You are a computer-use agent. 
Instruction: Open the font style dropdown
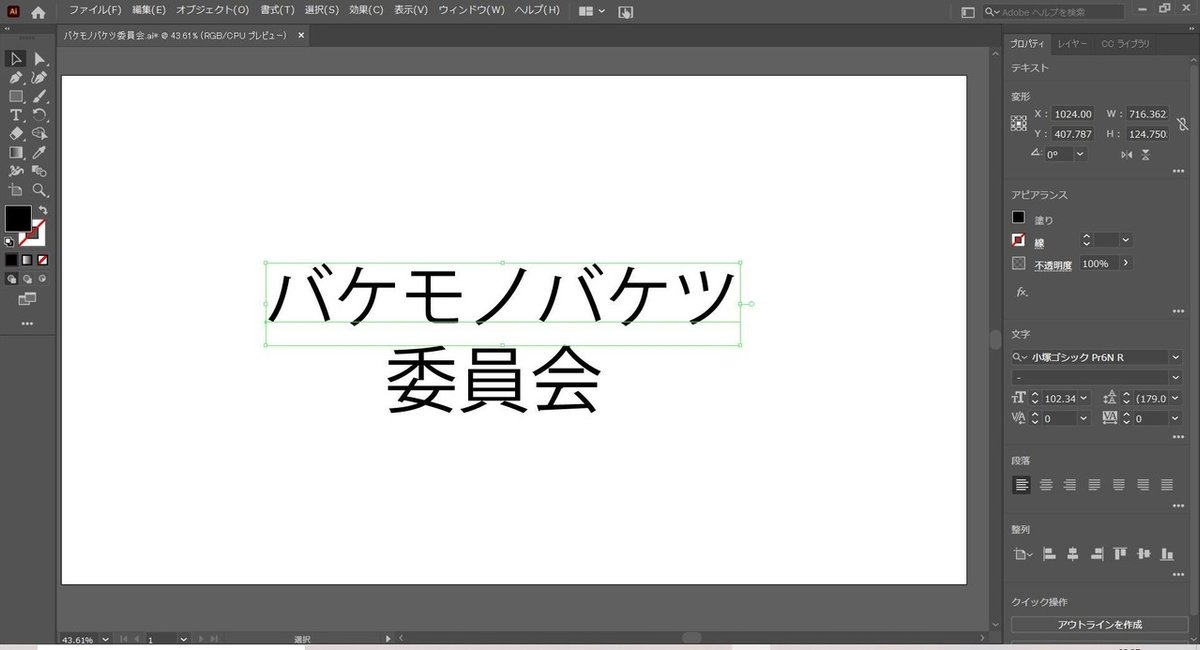click(x=1175, y=377)
